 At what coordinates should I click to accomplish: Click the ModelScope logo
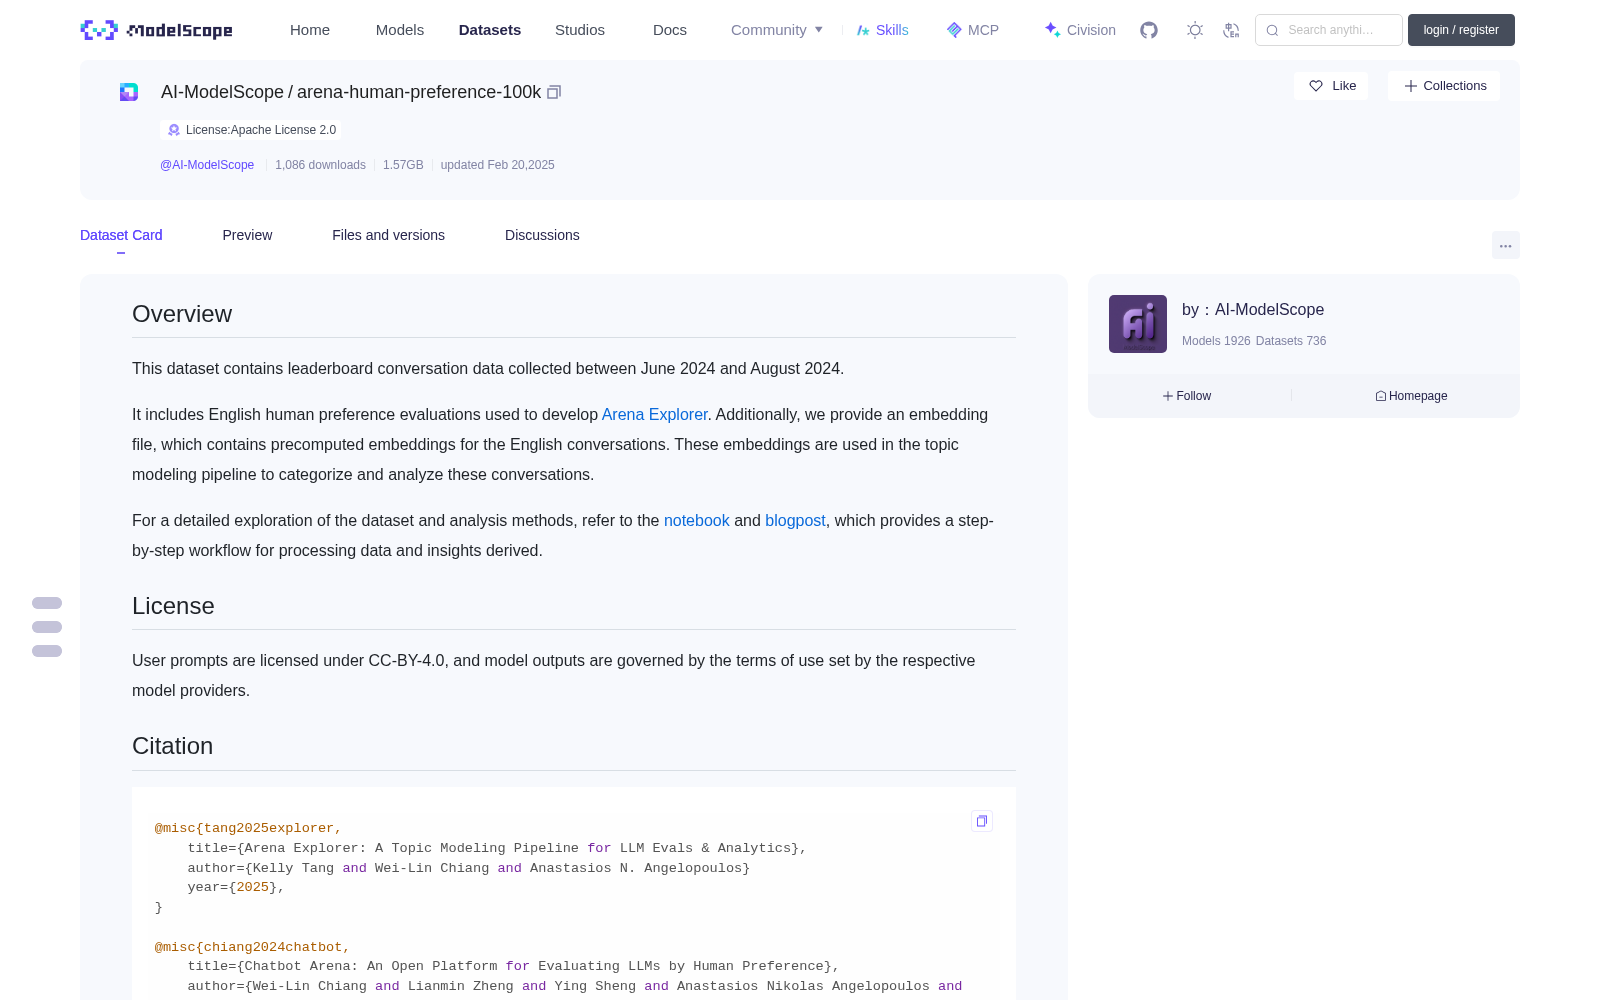point(156,30)
